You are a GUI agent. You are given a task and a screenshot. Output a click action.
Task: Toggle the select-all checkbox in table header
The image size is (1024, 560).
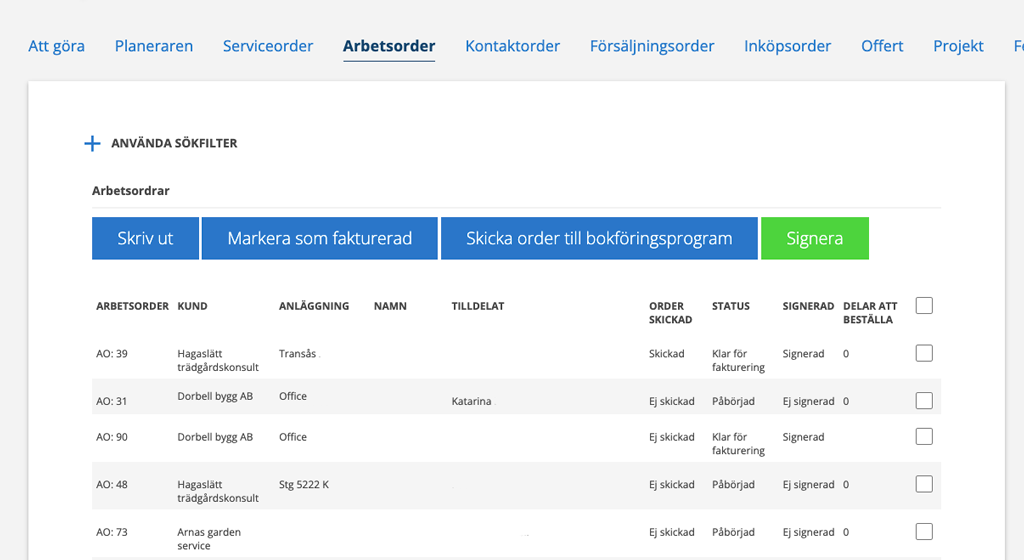[x=924, y=305]
